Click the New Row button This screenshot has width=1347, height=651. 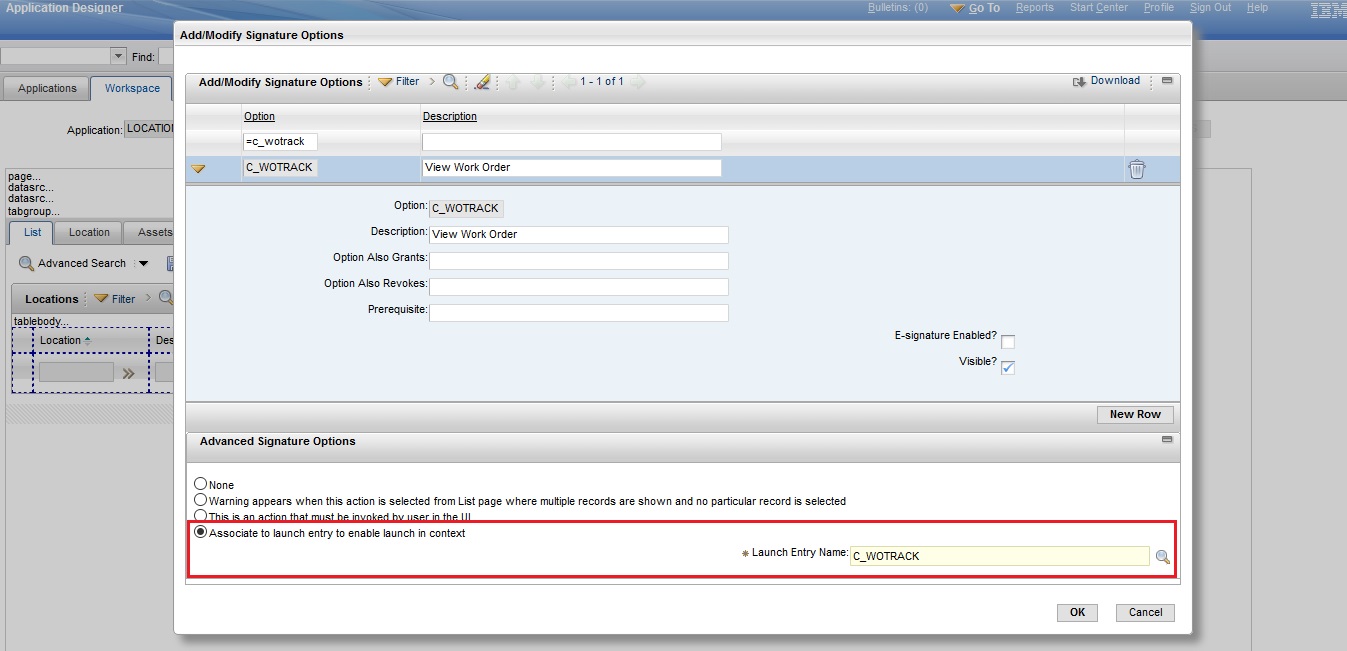point(1134,414)
